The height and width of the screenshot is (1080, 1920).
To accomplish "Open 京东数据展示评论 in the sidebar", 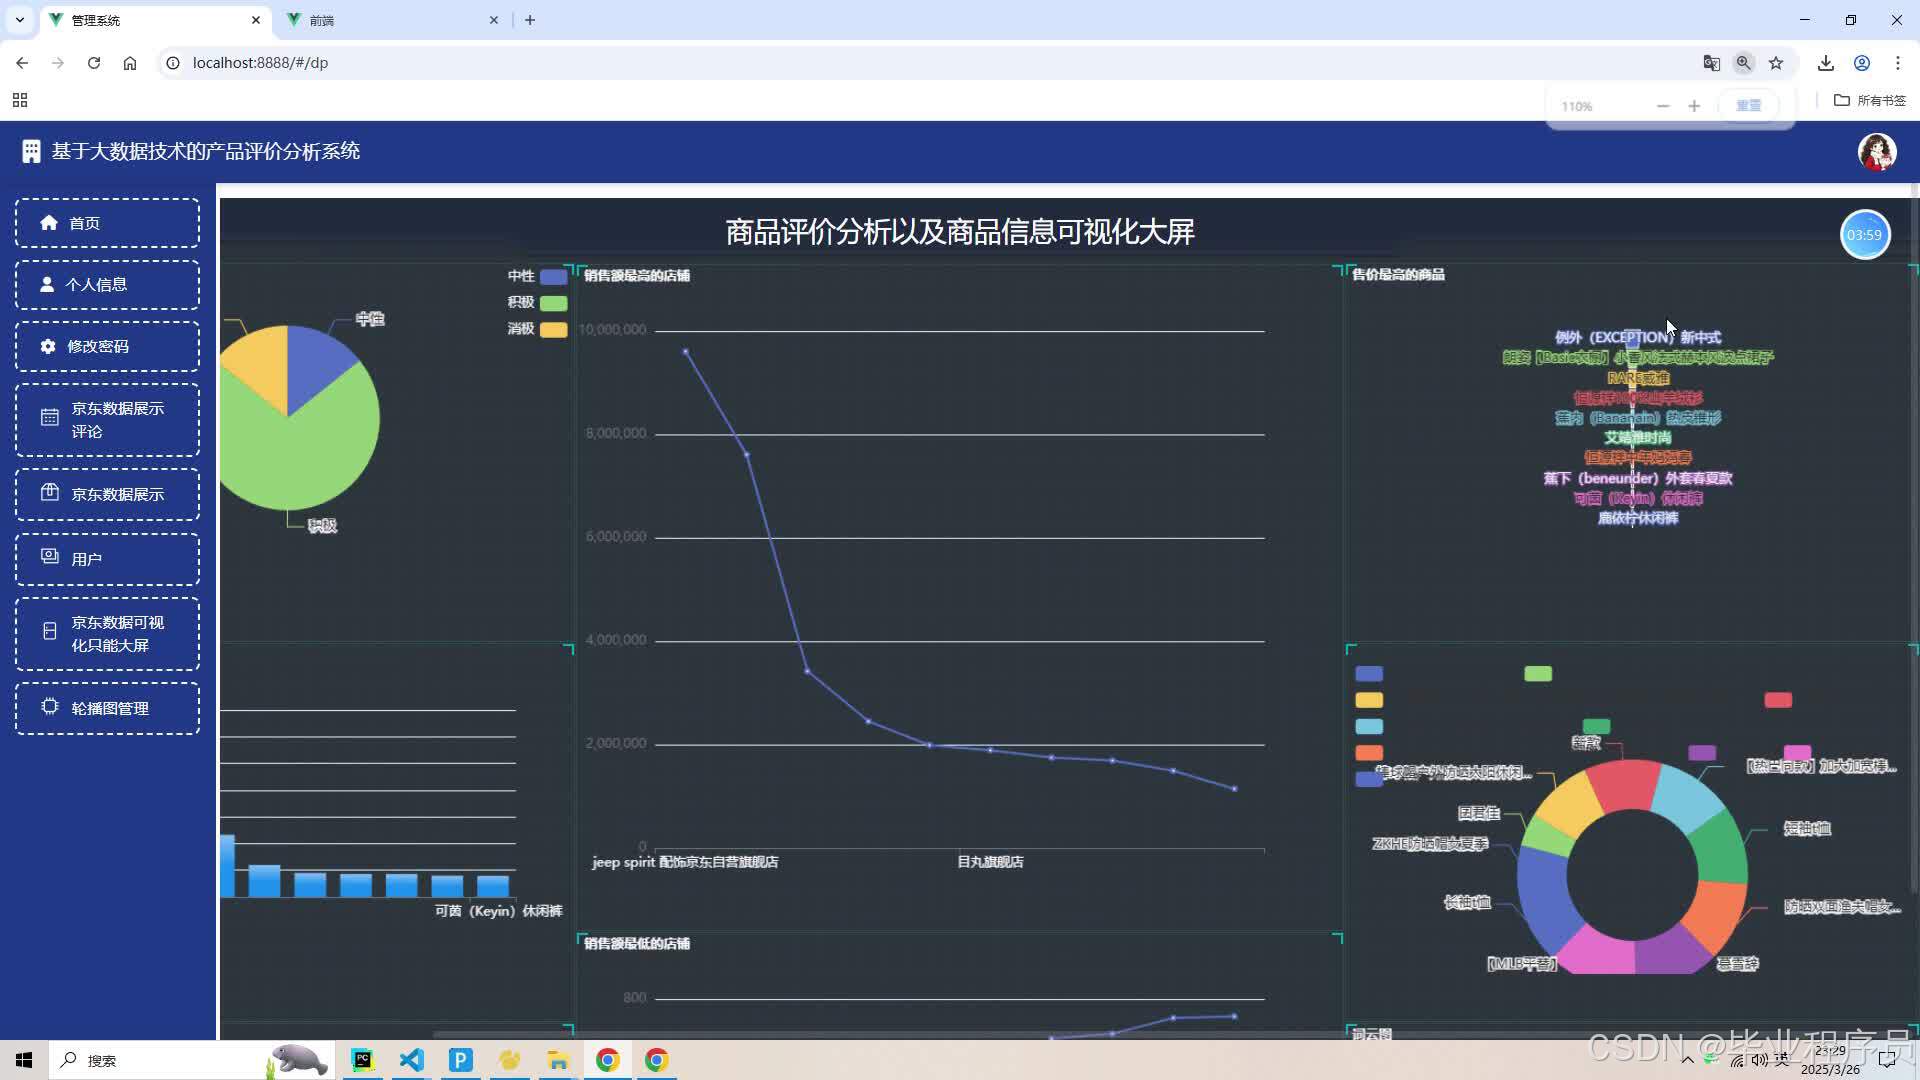I will click(x=107, y=420).
